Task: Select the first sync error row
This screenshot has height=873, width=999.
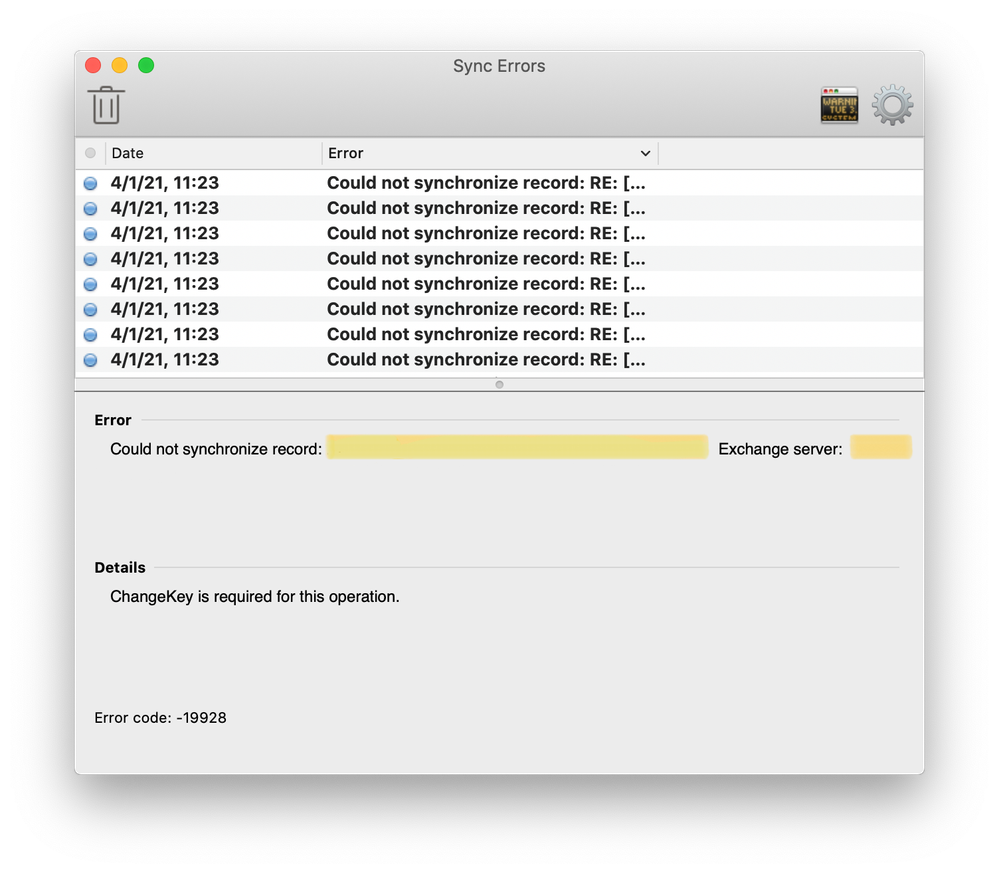Action: (x=499, y=183)
